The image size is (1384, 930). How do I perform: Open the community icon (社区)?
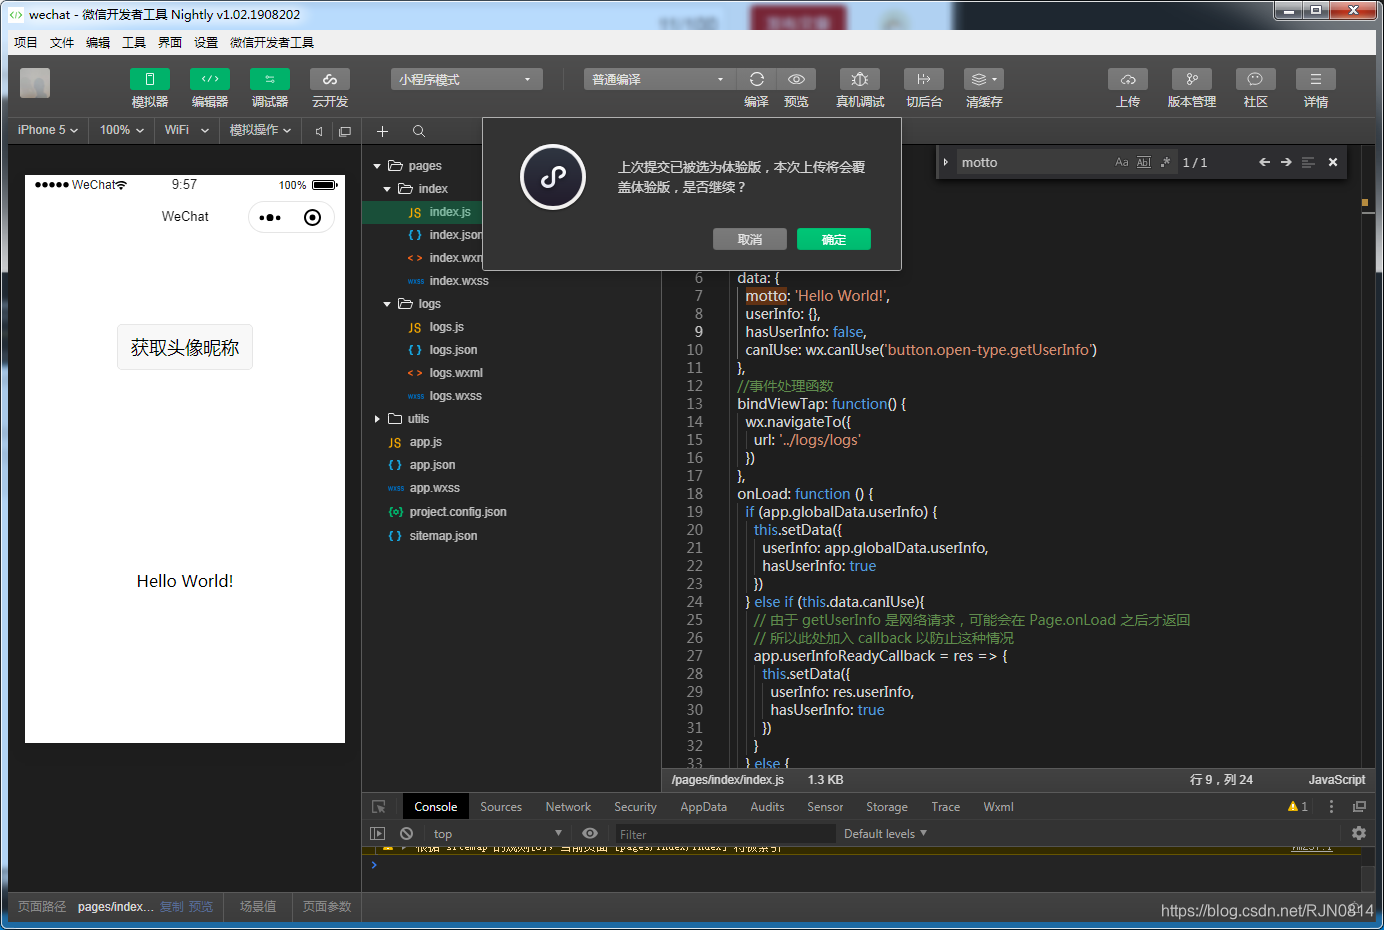pyautogui.click(x=1256, y=79)
